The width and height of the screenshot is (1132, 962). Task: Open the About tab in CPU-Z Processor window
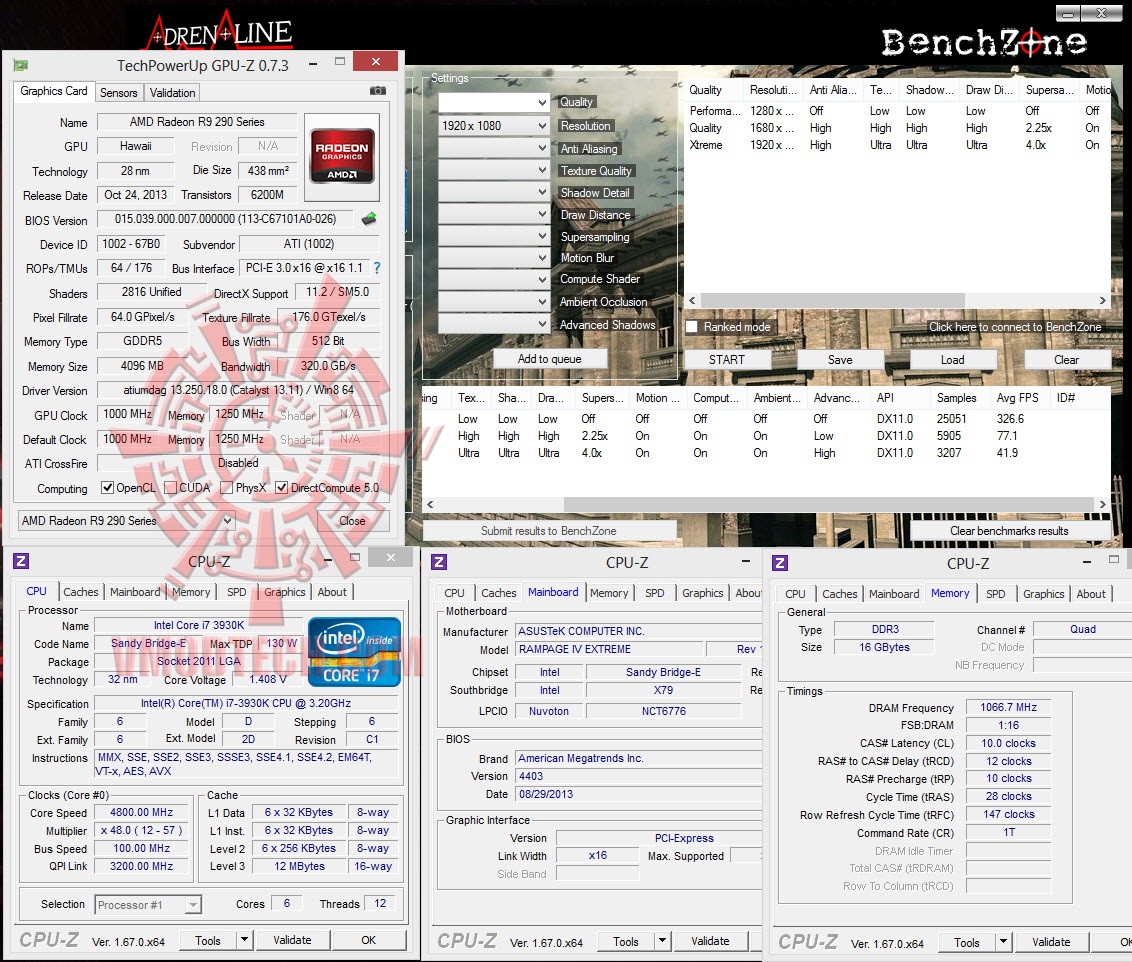click(x=332, y=592)
